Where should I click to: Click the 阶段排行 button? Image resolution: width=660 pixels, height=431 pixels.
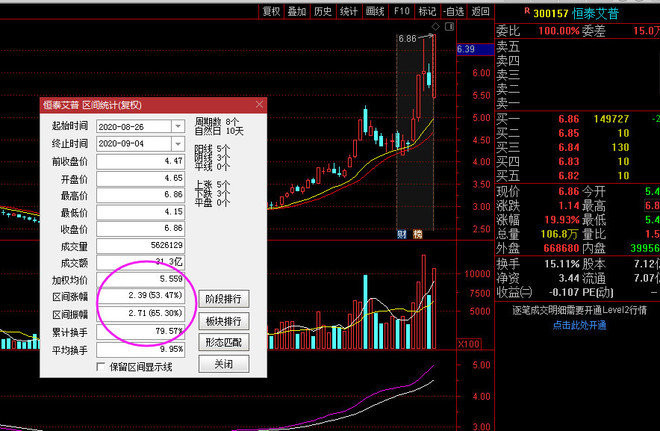pyautogui.click(x=223, y=299)
